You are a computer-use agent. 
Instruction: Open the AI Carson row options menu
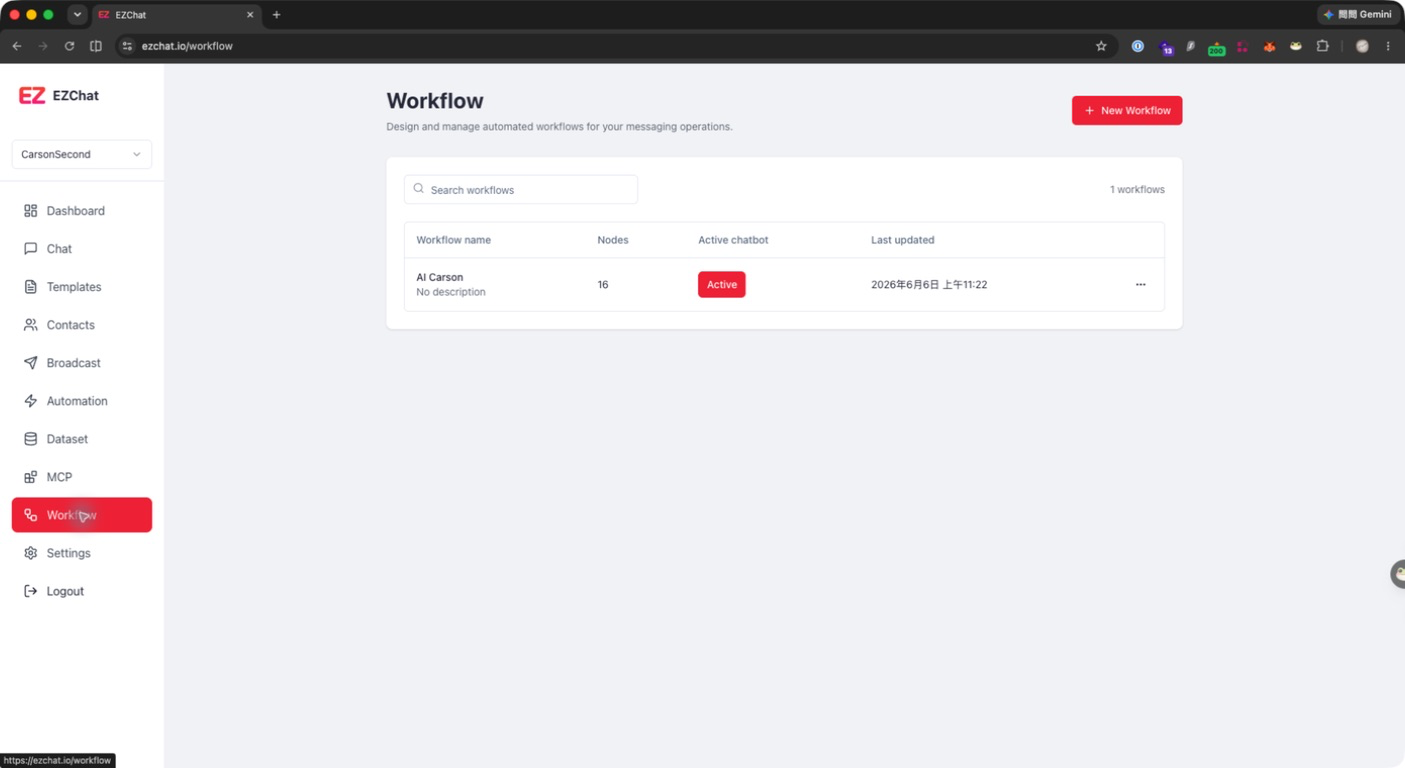pos(1140,285)
